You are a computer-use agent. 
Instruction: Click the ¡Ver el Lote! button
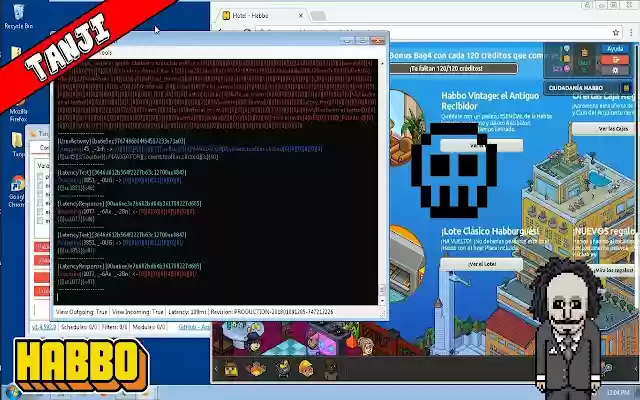coord(482,264)
